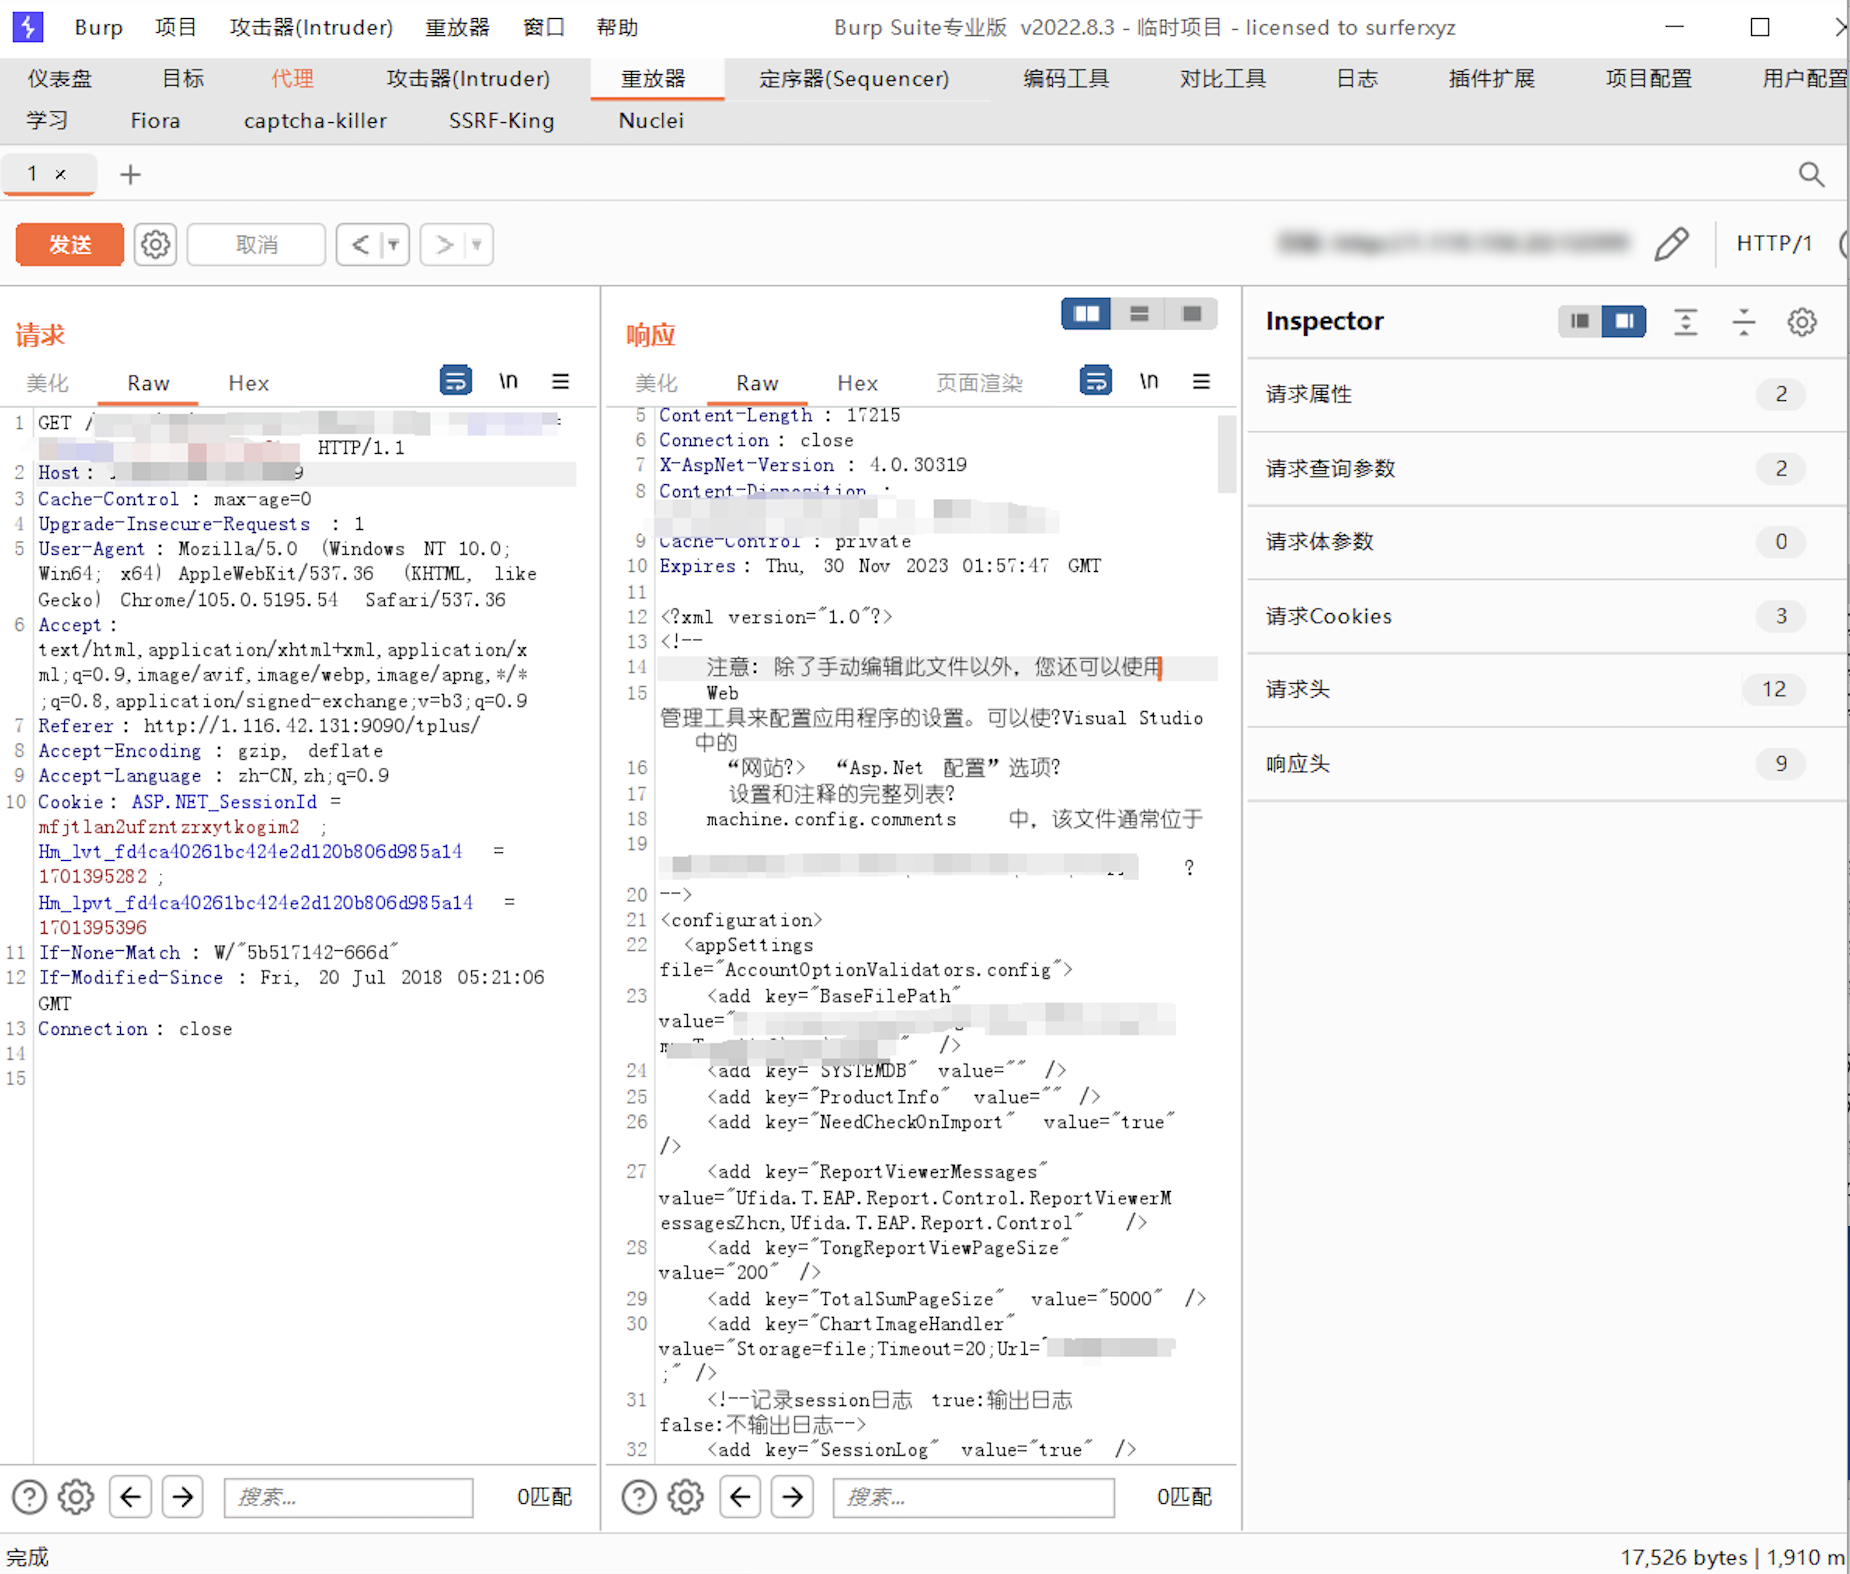Go to previous request search match
The image size is (1850, 1574).
pos(130,1496)
